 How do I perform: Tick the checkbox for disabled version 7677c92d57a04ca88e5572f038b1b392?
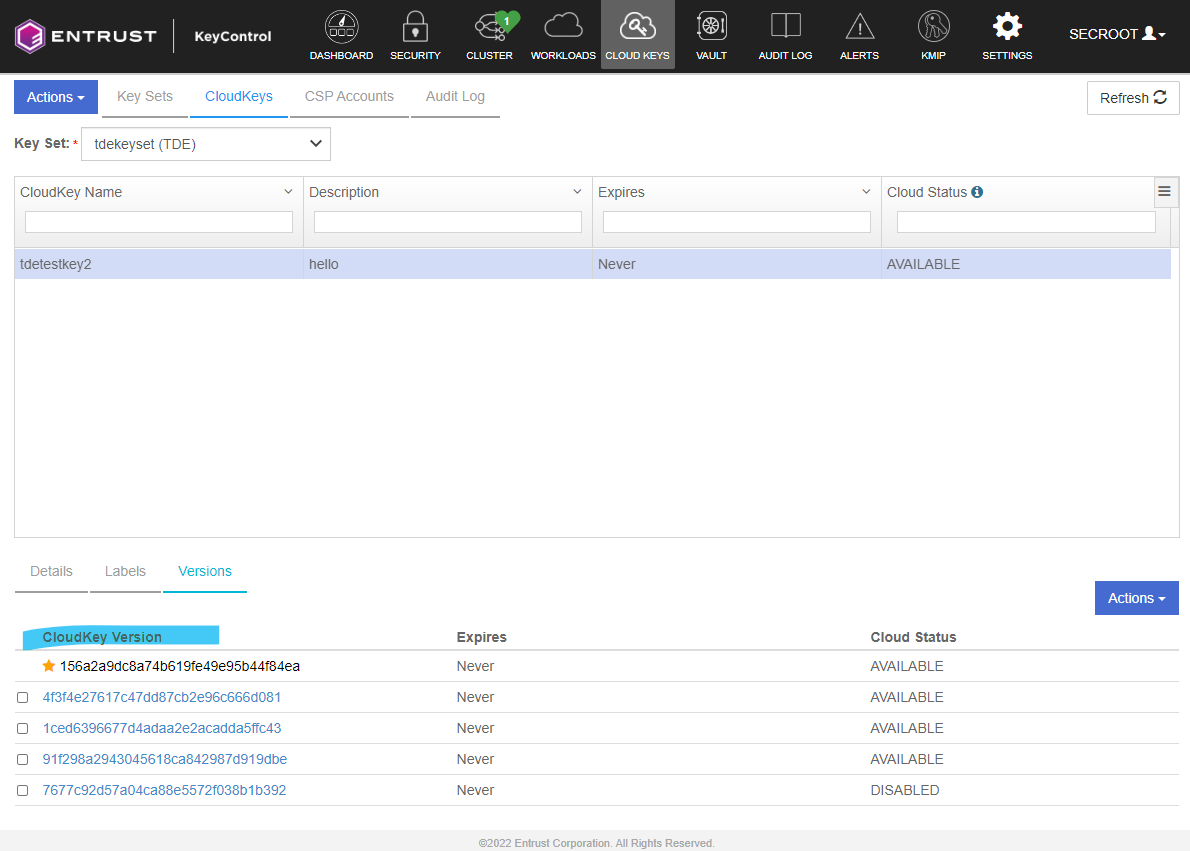(x=23, y=791)
